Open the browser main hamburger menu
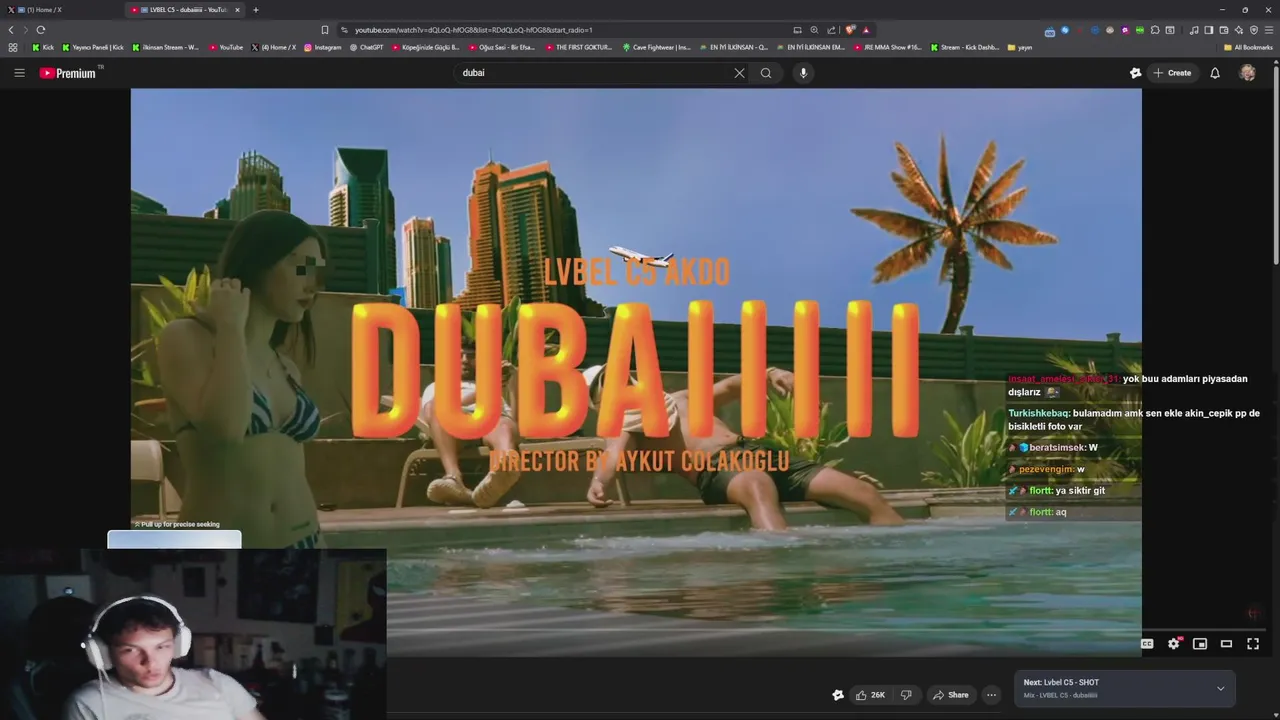 tap(1269, 30)
